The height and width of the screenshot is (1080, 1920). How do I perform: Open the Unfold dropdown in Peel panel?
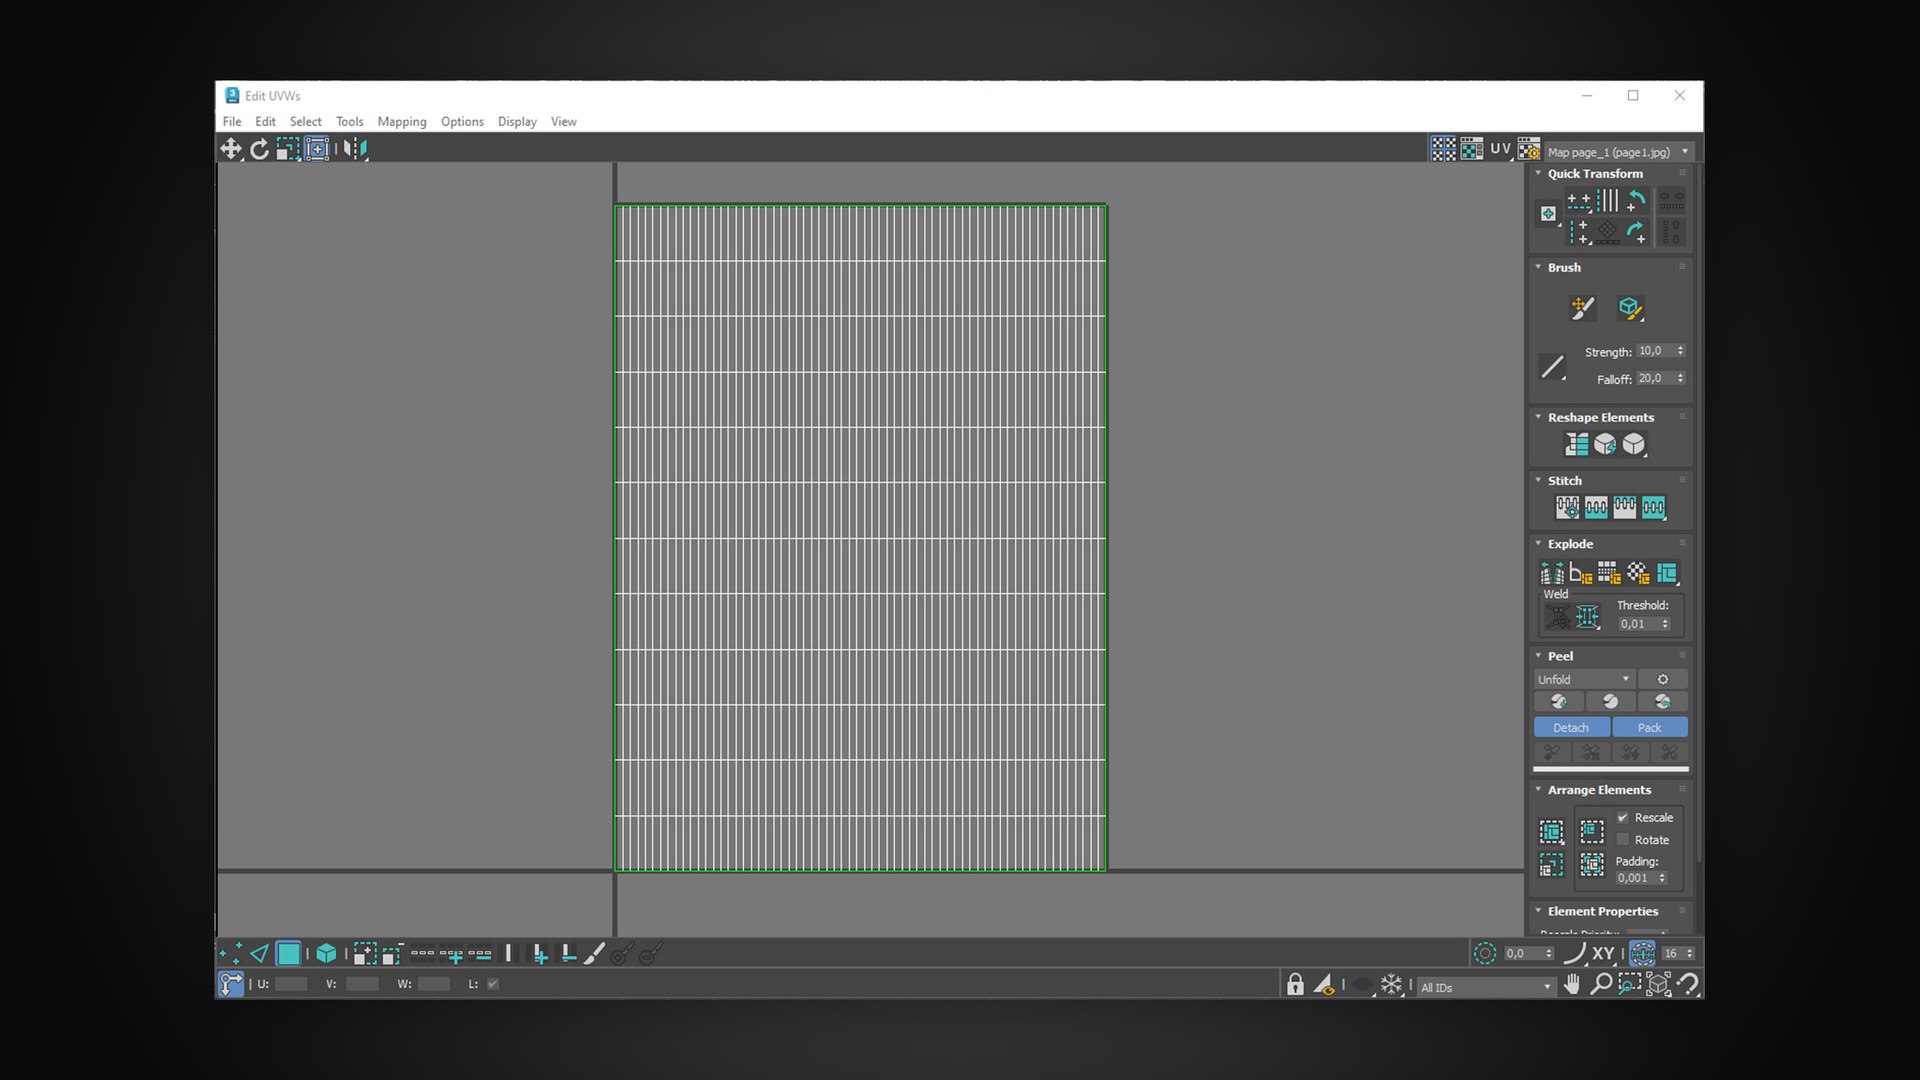click(x=1583, y=679)
